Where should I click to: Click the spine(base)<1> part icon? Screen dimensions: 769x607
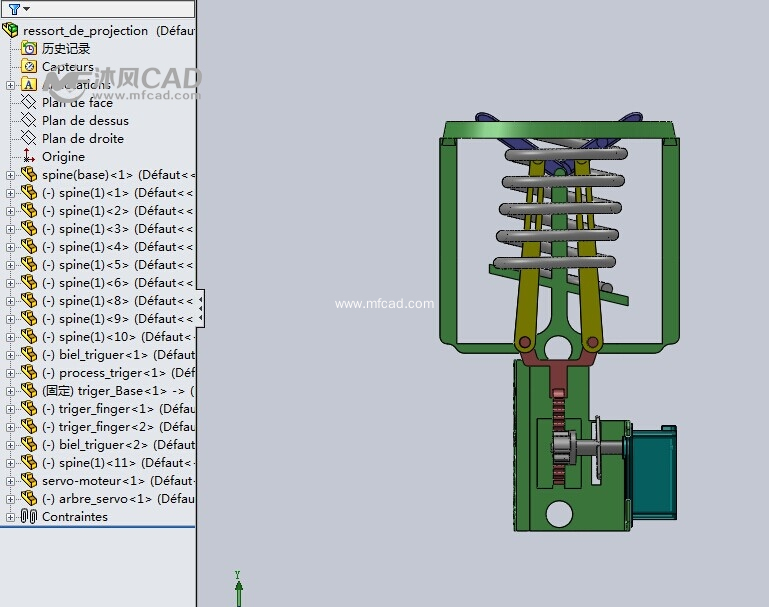pyautogui.click(x=29, y=175)
